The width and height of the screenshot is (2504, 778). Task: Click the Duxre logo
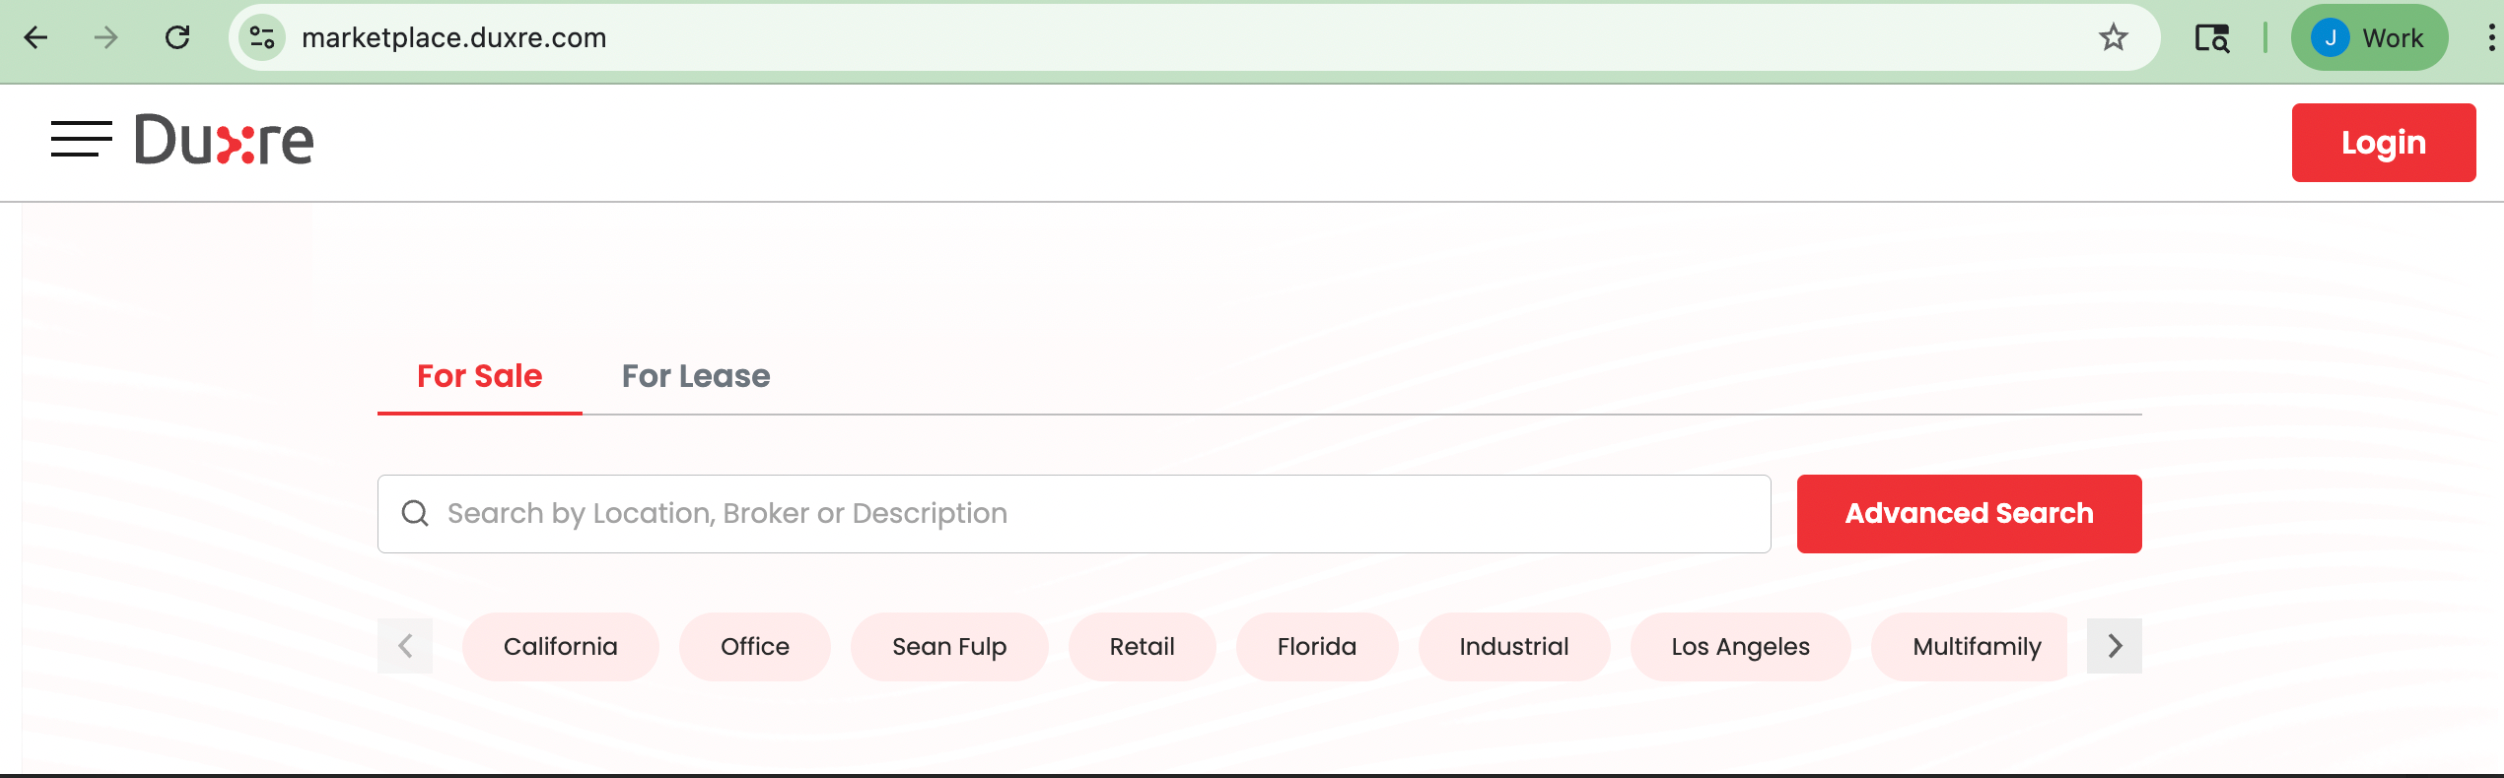click(225, 140)
